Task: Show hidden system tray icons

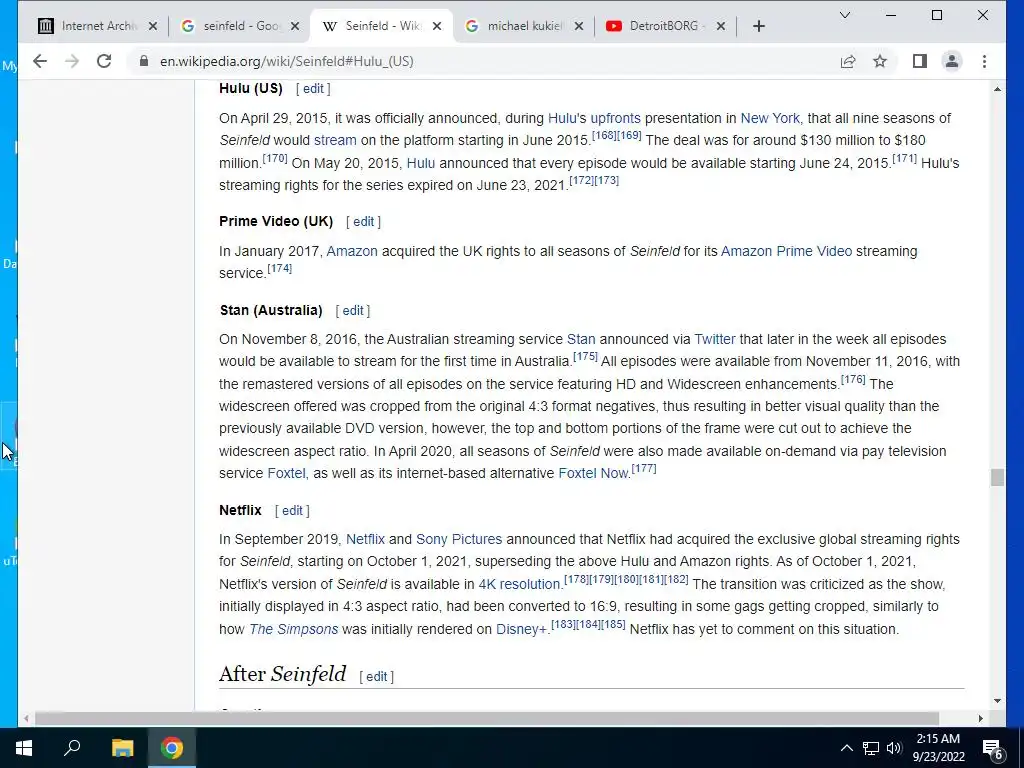Action: 846,748
